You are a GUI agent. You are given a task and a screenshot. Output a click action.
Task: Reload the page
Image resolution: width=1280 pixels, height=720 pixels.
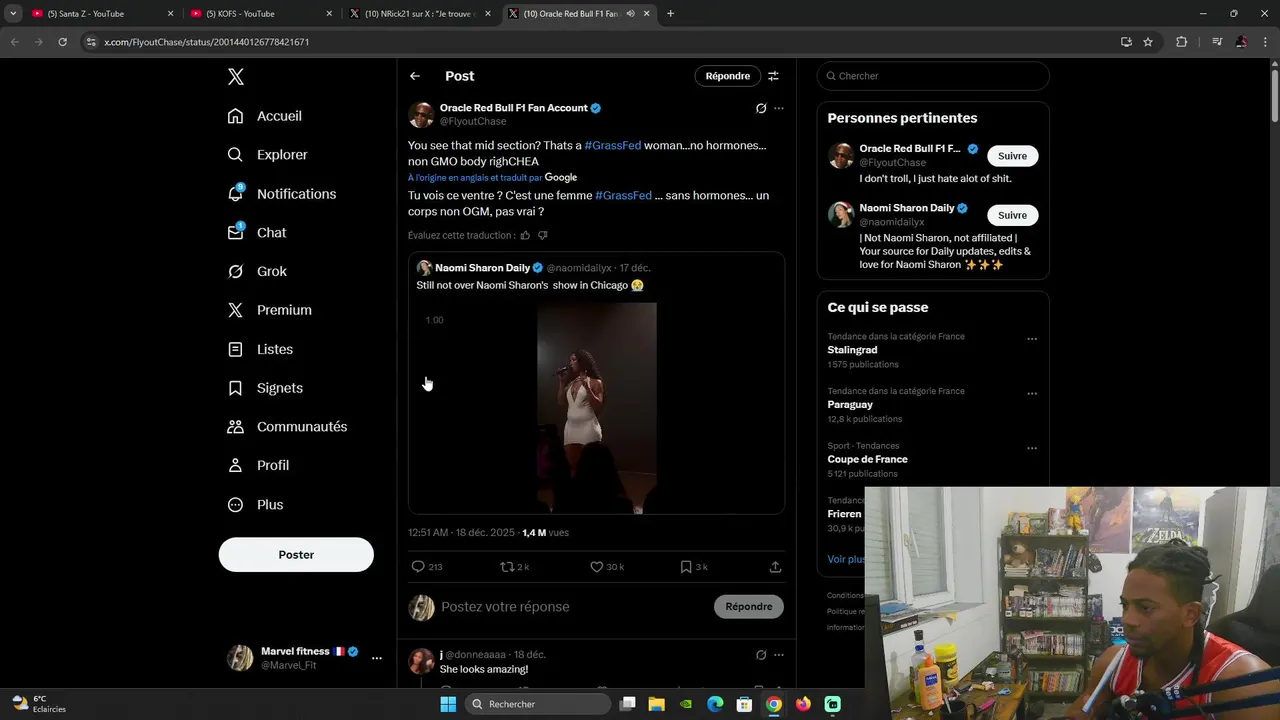coord(62,42)
